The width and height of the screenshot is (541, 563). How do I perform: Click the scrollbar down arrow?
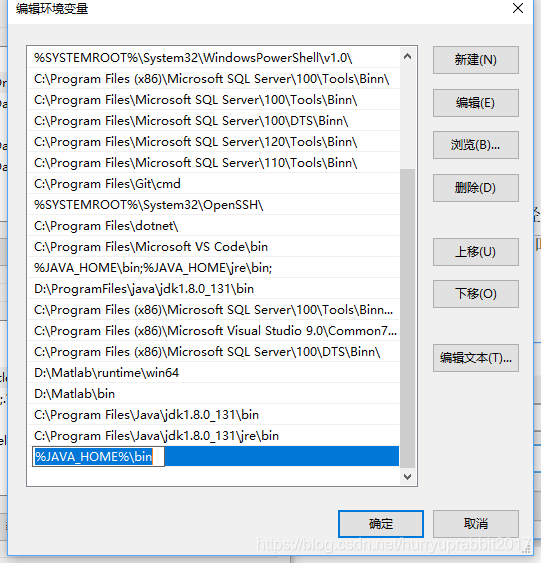407,477
